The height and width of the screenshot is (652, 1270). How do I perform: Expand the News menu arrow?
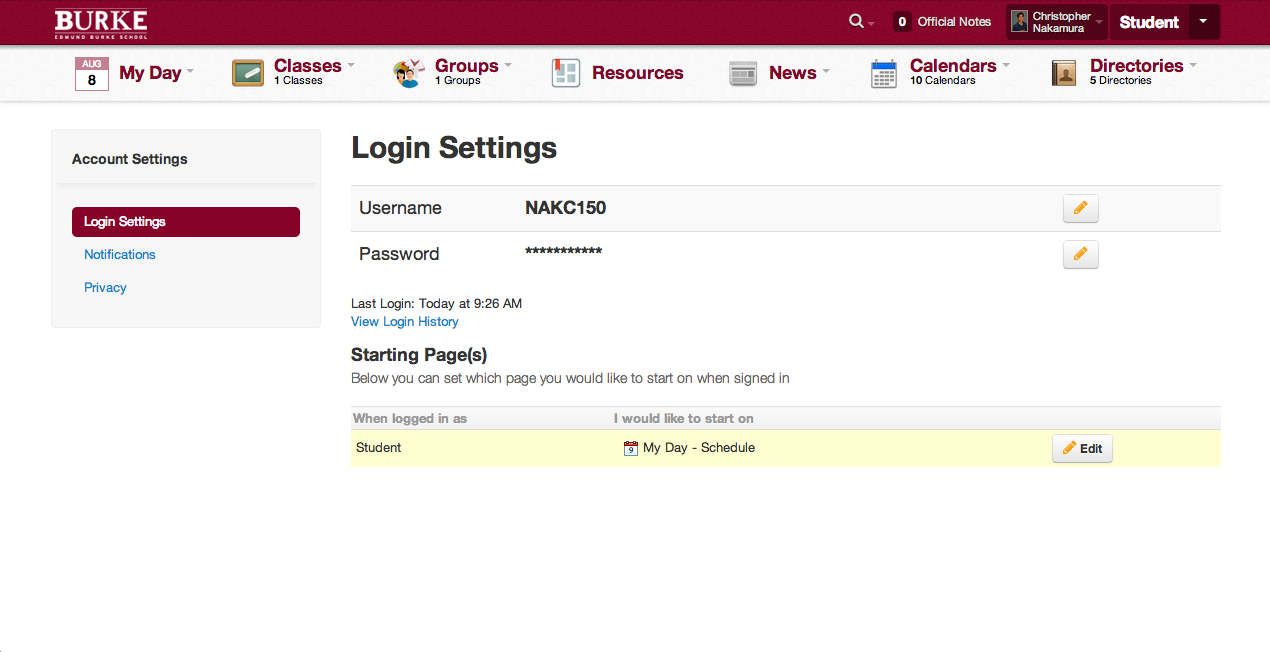pyautogui.click(x=826, y=71)
